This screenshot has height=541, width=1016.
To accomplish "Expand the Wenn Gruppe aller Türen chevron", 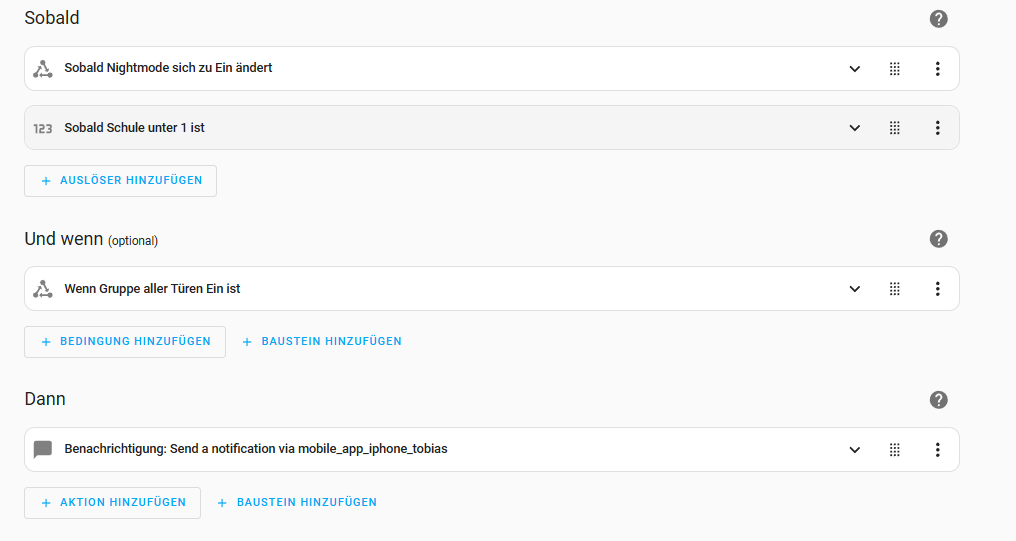I will pyautogui.click(x=855, y=289).
